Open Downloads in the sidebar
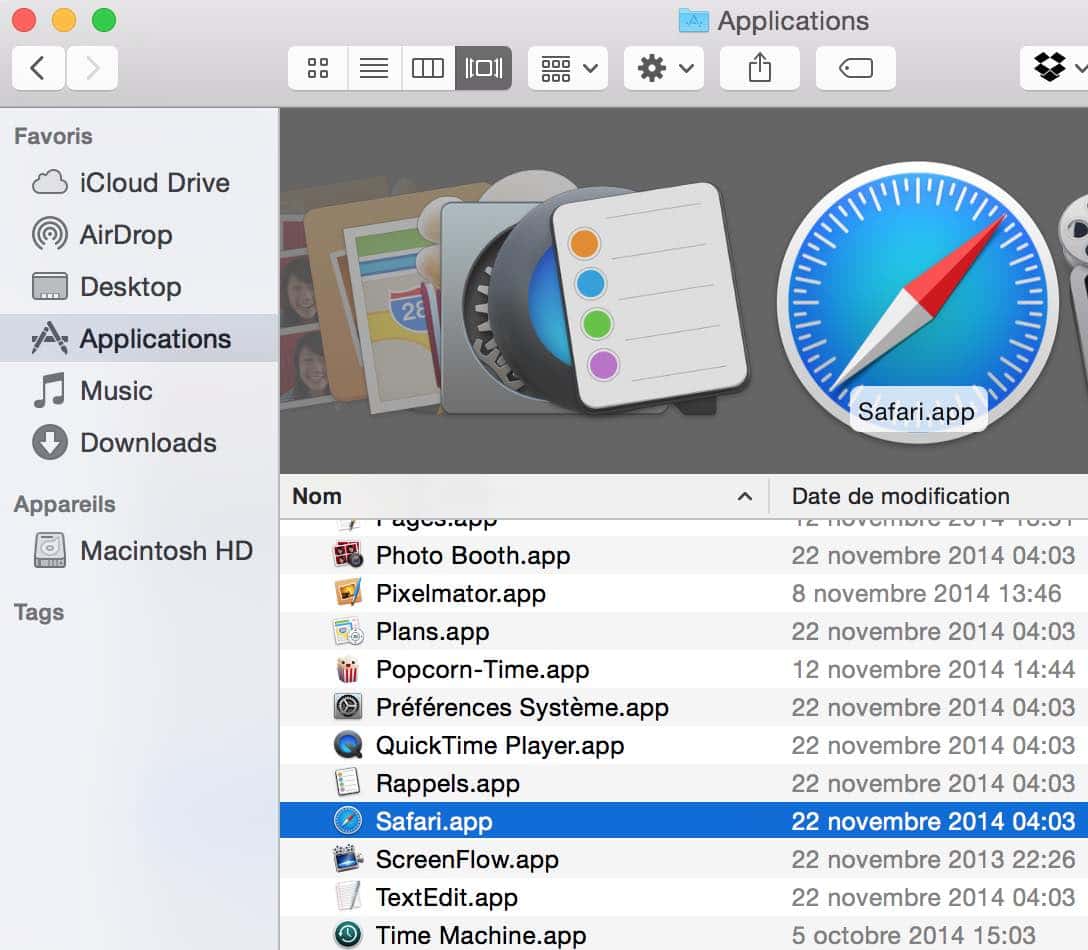The width and height of the screenshot is (1088, 950). pos(139,443)
